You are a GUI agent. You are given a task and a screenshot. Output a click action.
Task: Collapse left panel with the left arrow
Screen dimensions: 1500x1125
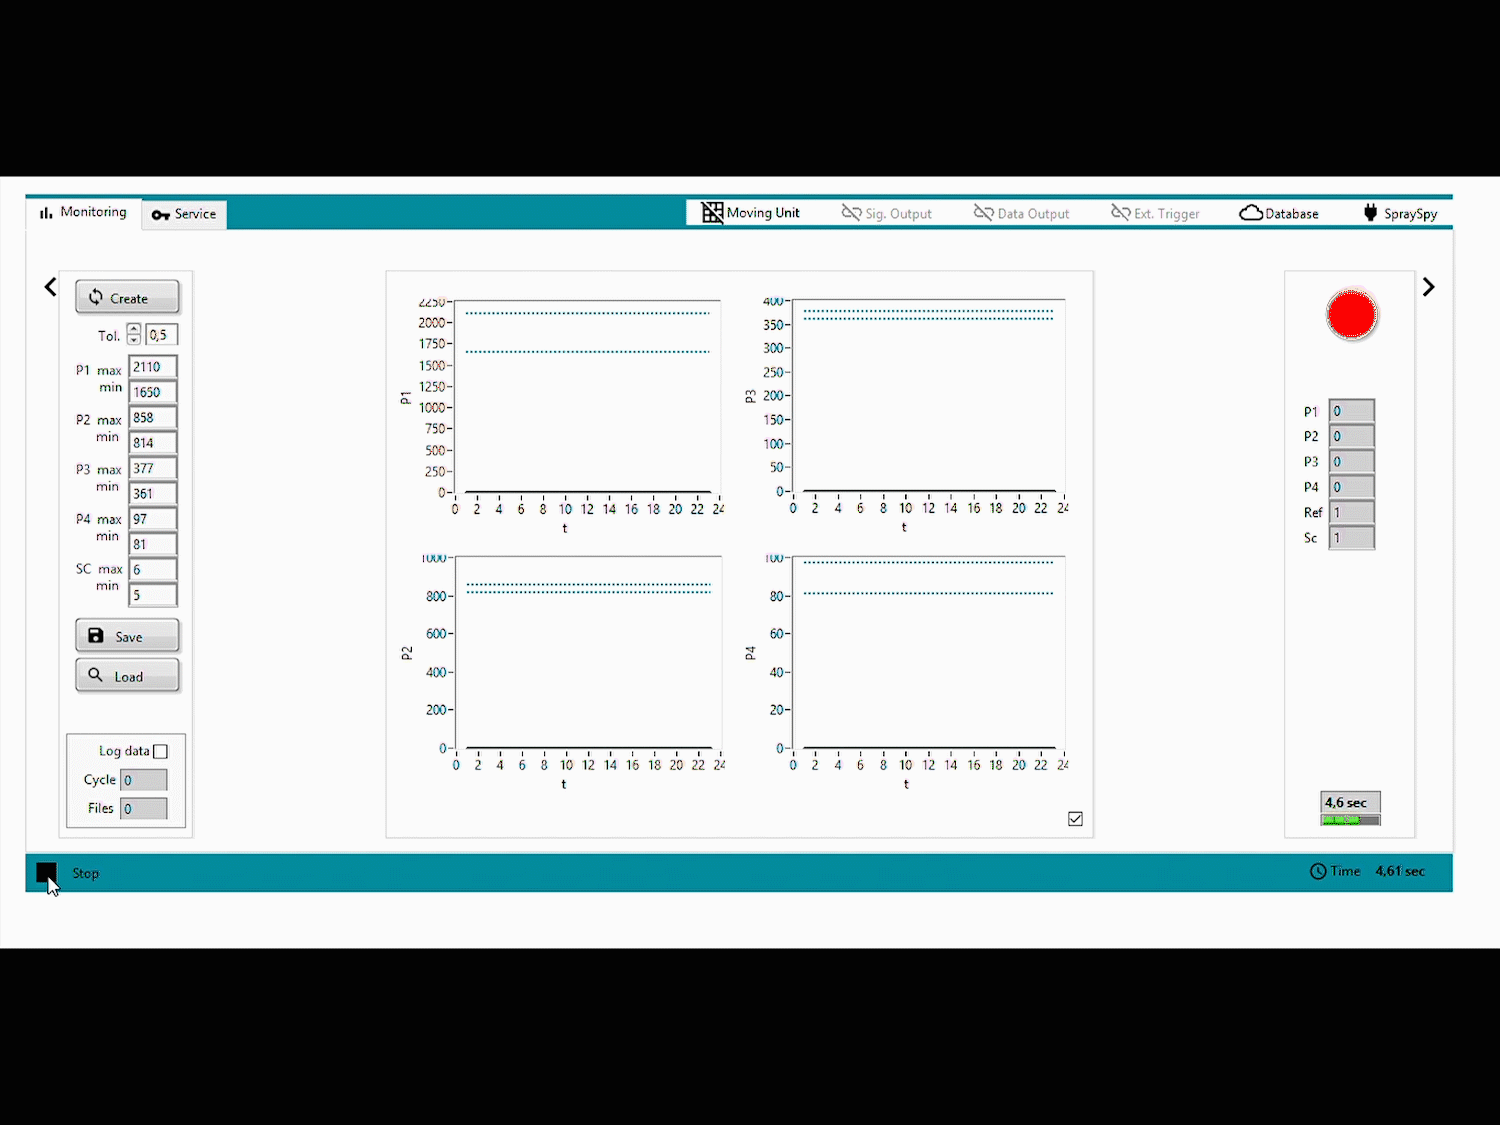[x=50, y=287]
